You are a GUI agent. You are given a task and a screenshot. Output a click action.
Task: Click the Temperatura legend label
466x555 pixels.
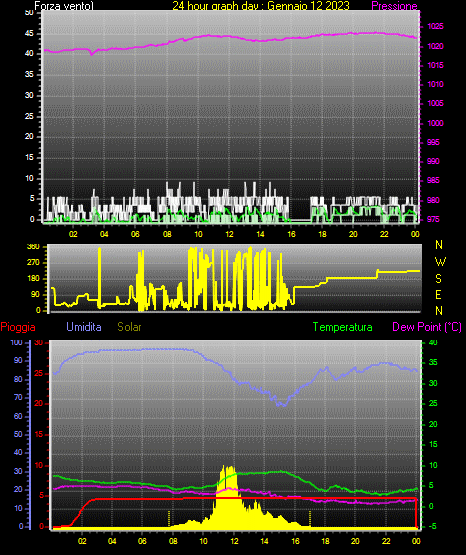coord(343,327)
